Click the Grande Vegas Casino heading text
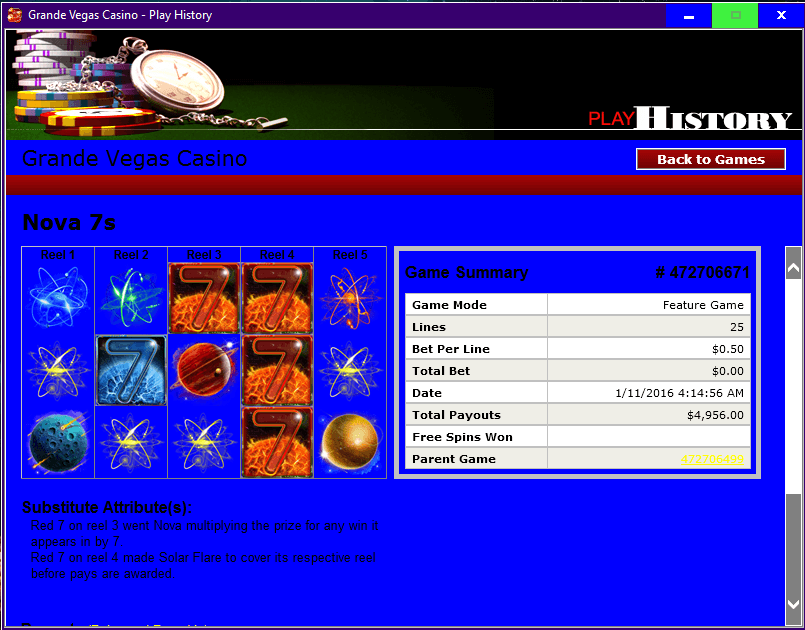The image size is (805, 630). coord(135,158)
